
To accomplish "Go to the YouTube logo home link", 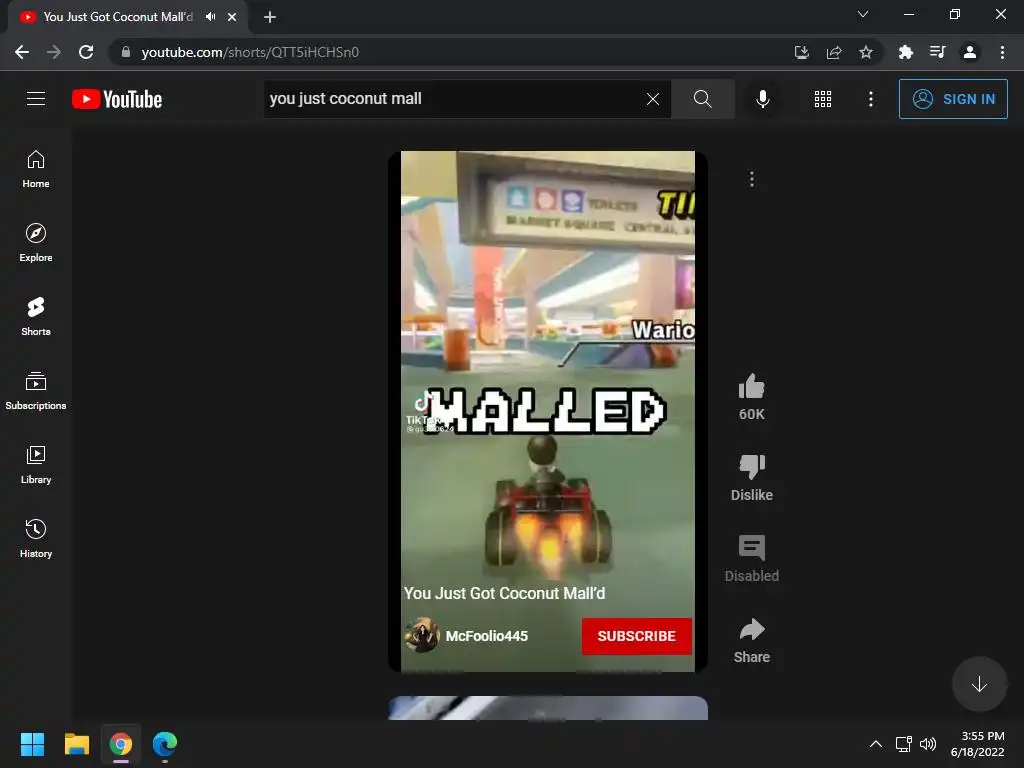I will pyautogui.click(x=117, y=99).
